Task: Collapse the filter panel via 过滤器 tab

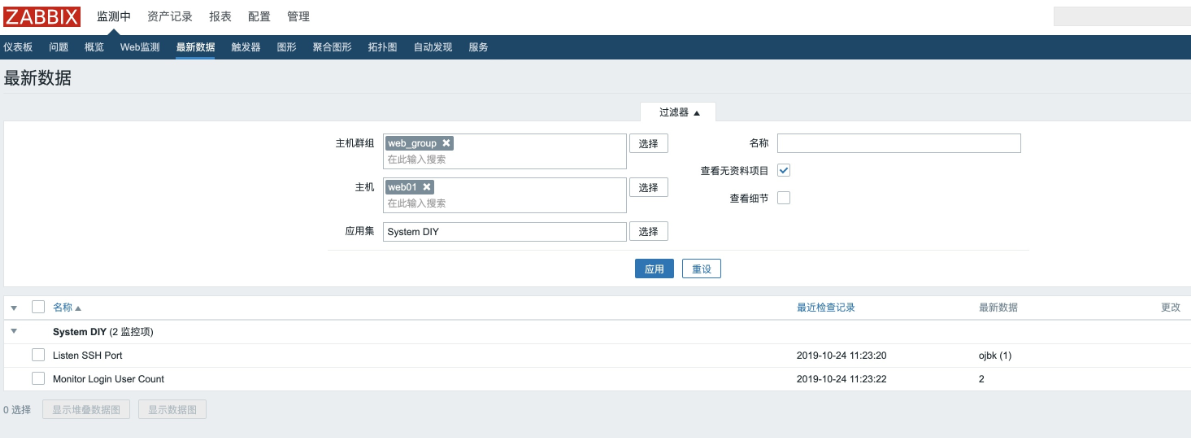Action: (679, 112)
